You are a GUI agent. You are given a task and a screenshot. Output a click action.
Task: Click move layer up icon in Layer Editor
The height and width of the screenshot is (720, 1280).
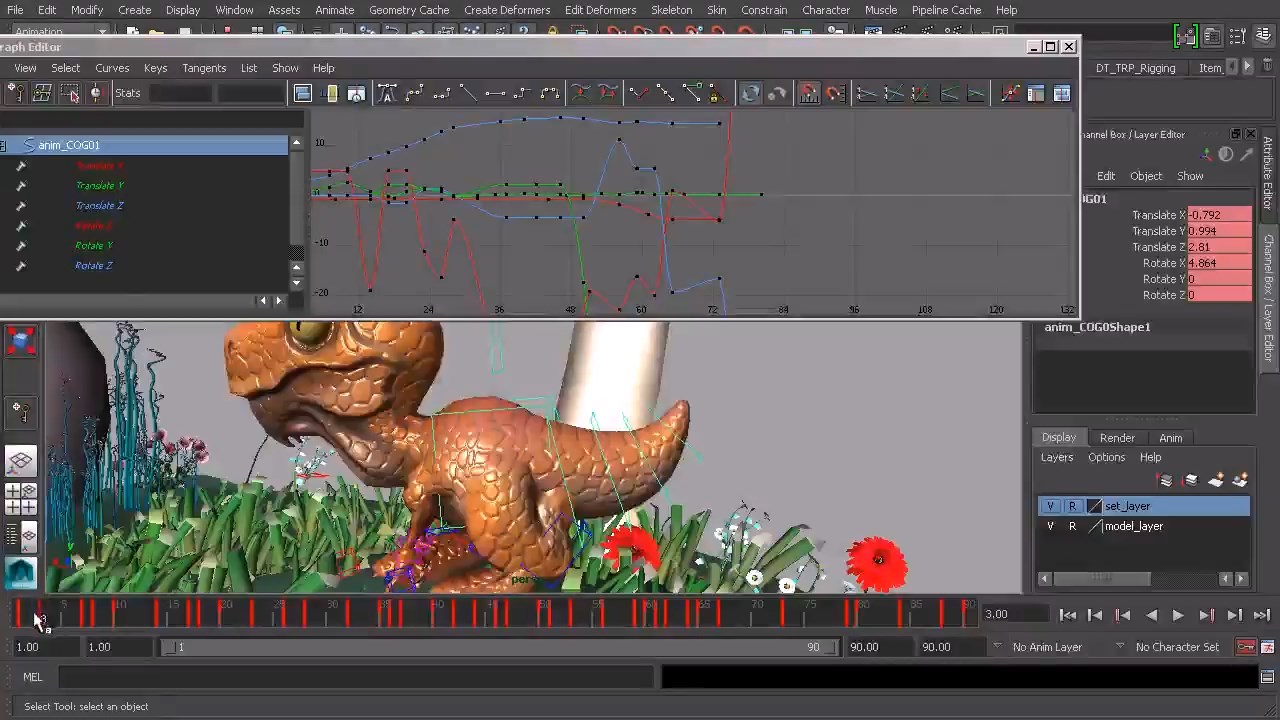1166,481
